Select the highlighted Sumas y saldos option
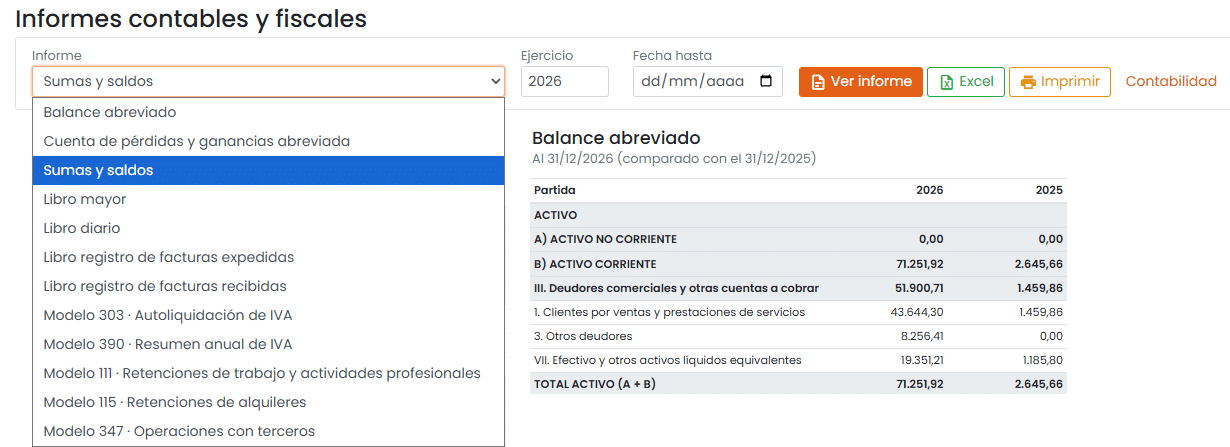 pyautogui.click(x=268, y=170)
